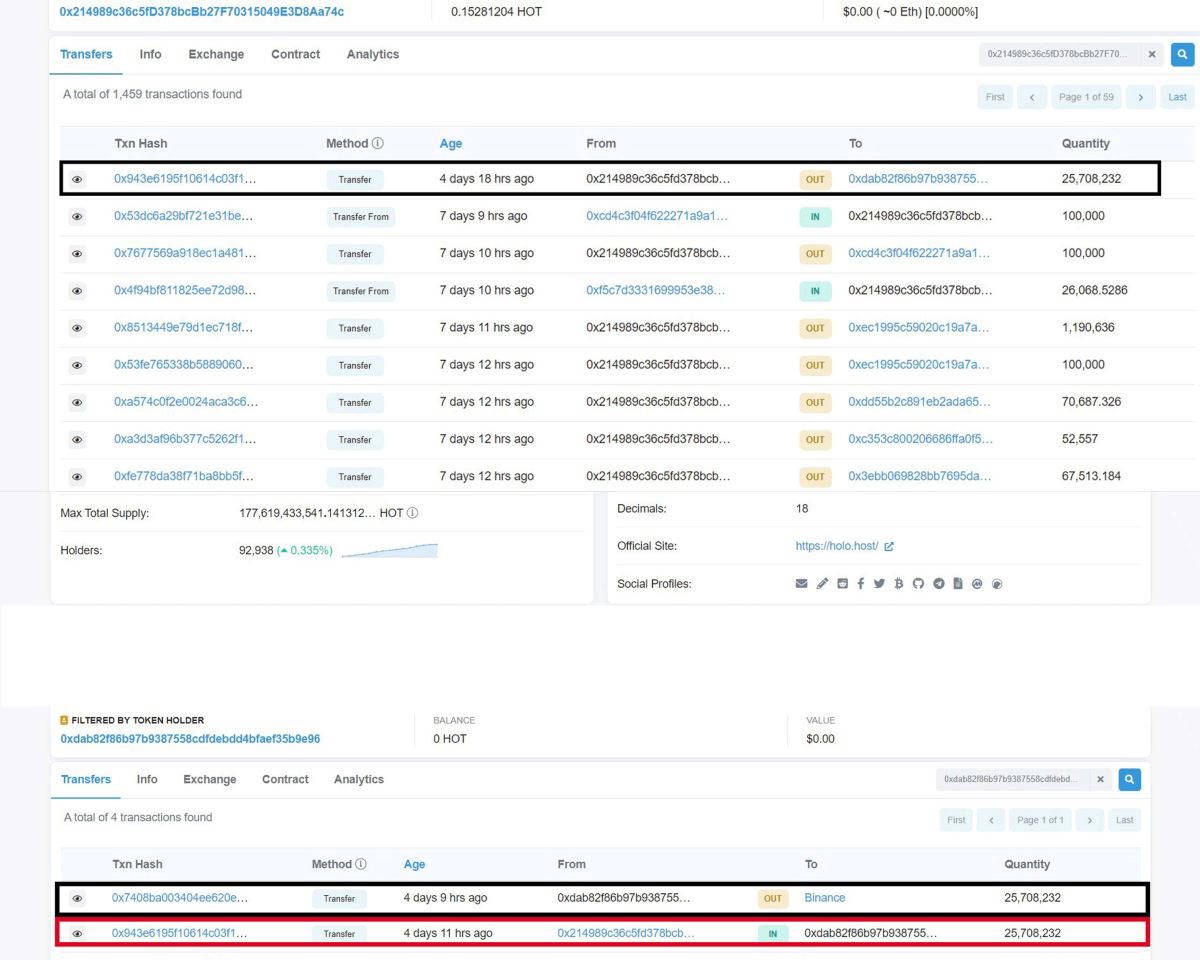The width and height of the screenshot is (1200, 960).
Task: Open the Telegram social profile icon
Action: [x=938, y=584]
